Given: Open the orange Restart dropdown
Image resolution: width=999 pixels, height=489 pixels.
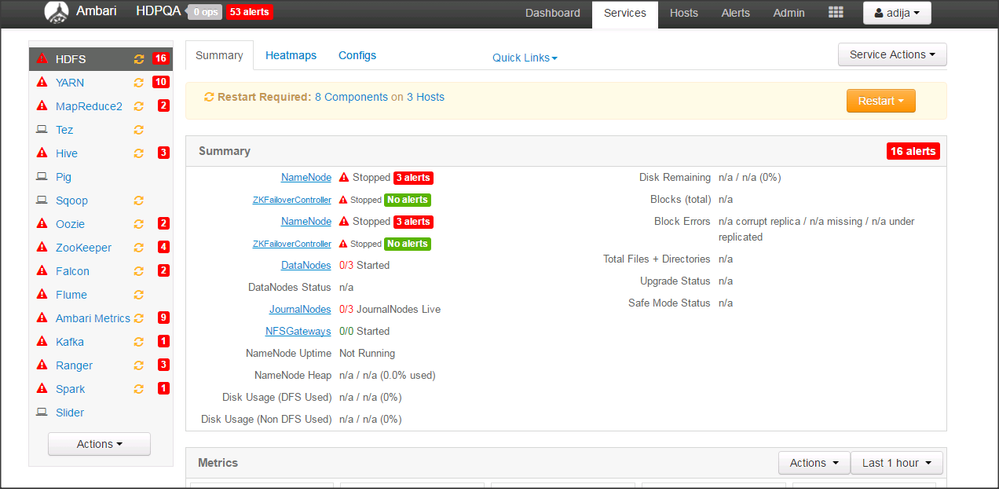Looking at the screenshot, I should tap(880, 101).
